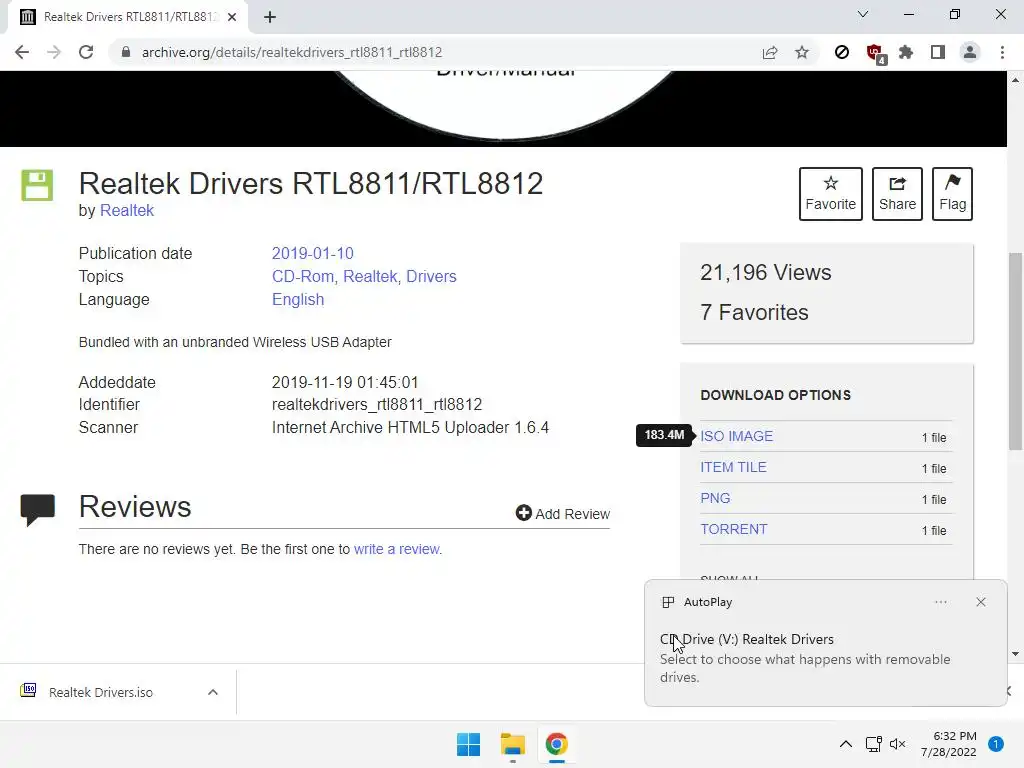Open the search-tabs chevron in the title bar
This screenshot has width=1024, height=768.
tap(863, 14)
